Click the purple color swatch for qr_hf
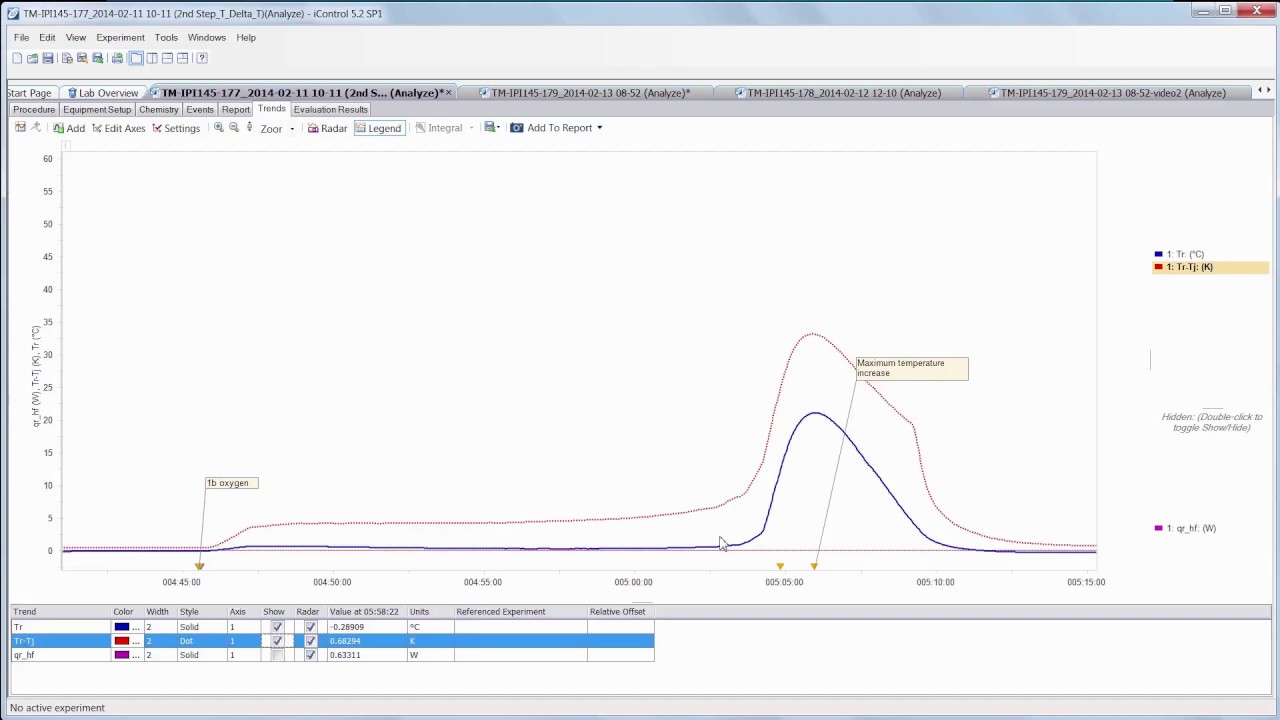Image resolution: width=1280 pixels, height=720 pixels. pos(122,655)
